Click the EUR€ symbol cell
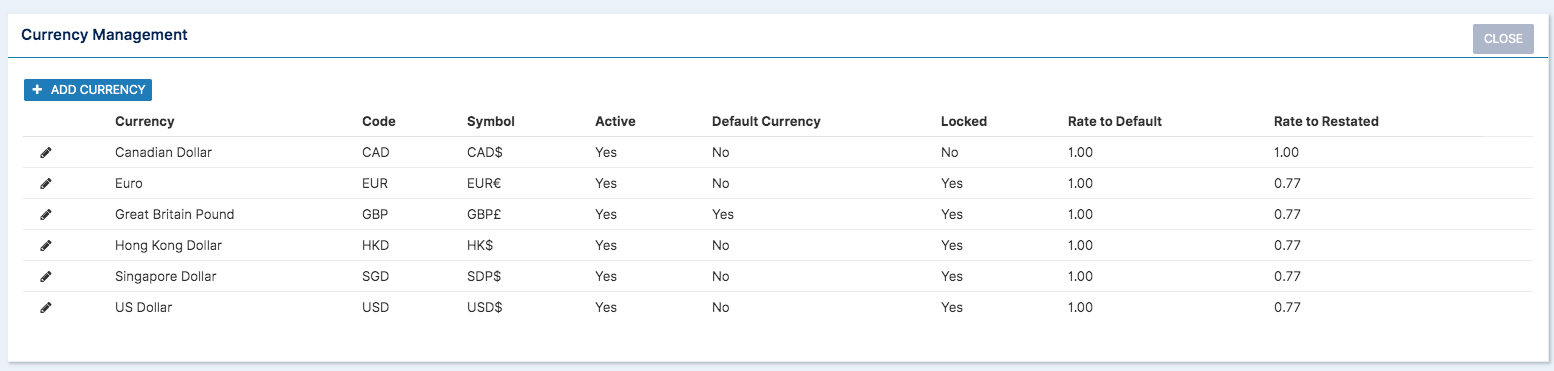The width and height of the screenshot is (1554, 371). pos(485,183)
